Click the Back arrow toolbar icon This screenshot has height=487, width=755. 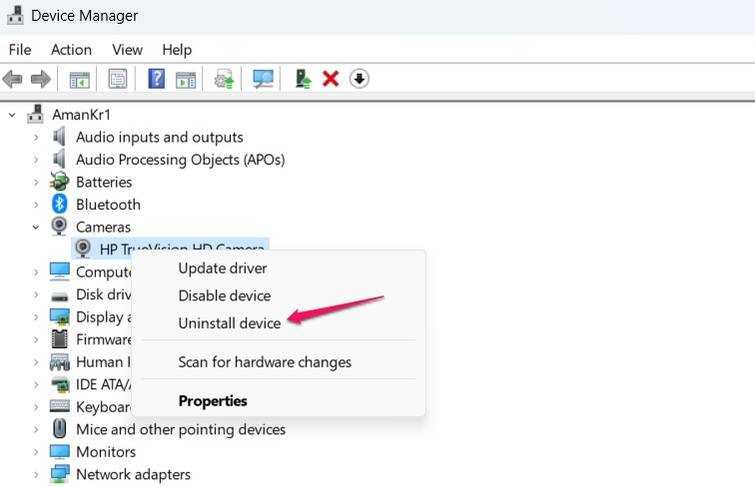(x=13, y=79)
